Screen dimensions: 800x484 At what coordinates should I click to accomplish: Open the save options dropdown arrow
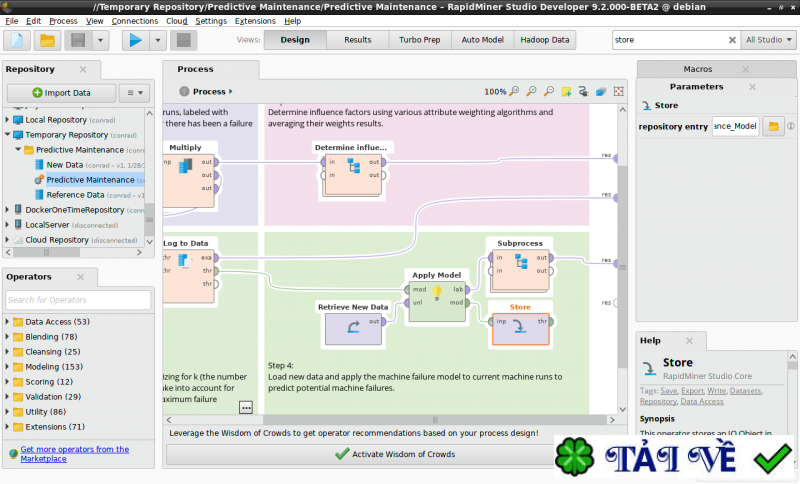(x=101, y=40)
